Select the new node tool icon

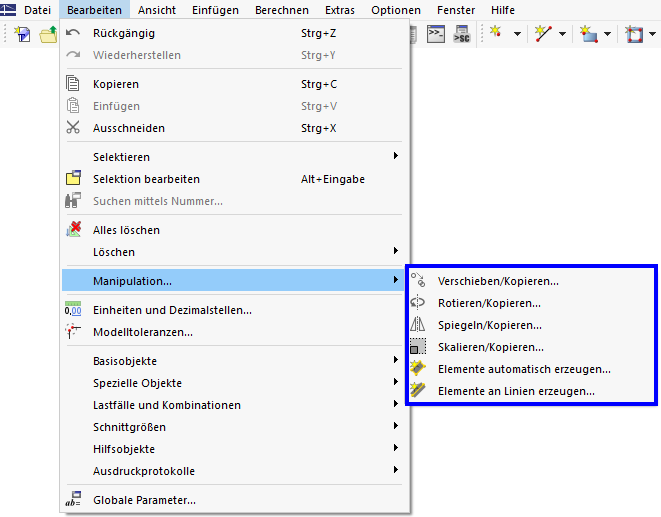pos(495,33)
